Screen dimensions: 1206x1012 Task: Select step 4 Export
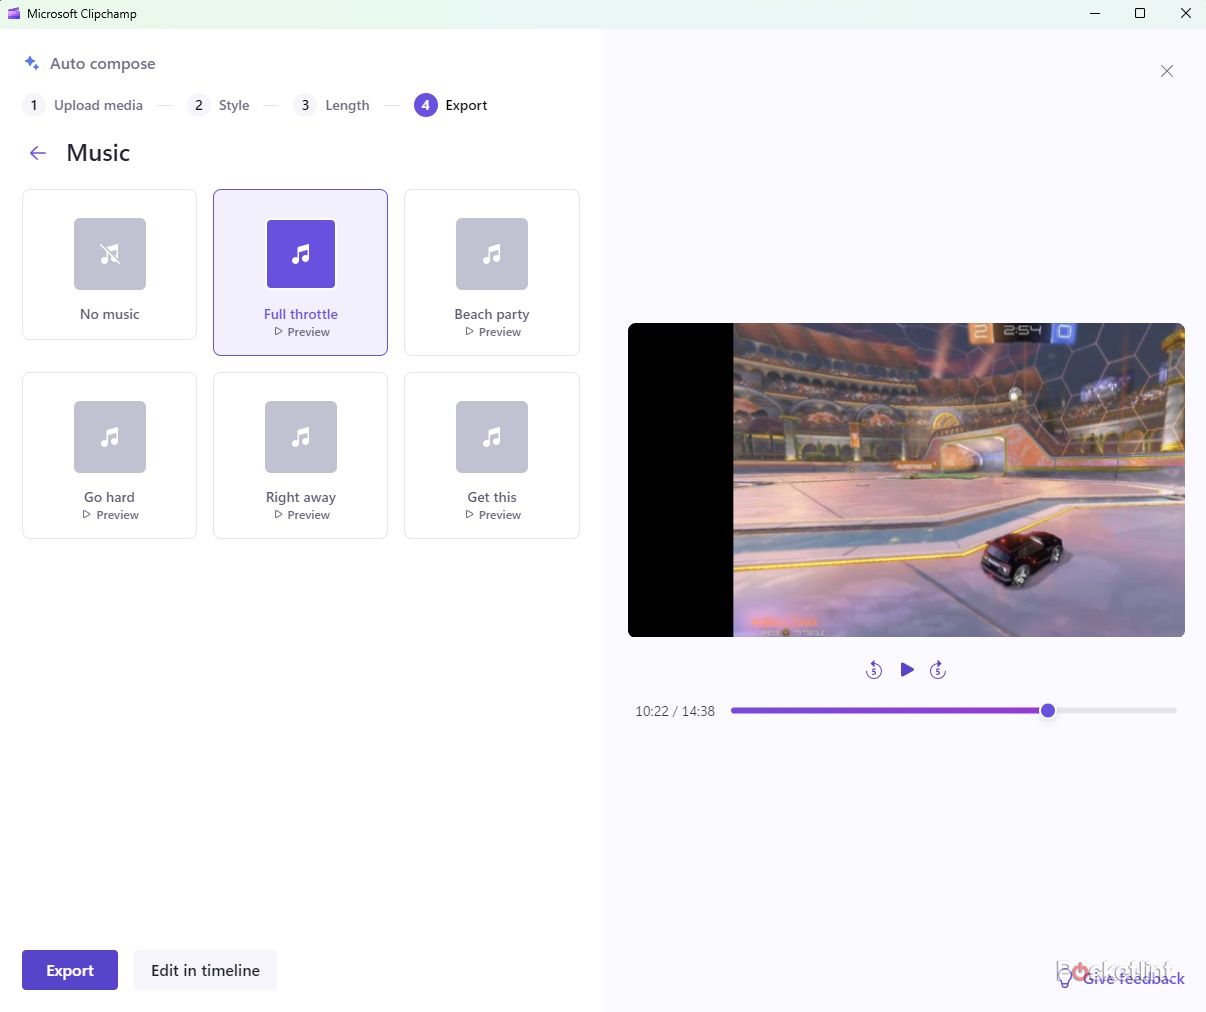pos(451,105)
